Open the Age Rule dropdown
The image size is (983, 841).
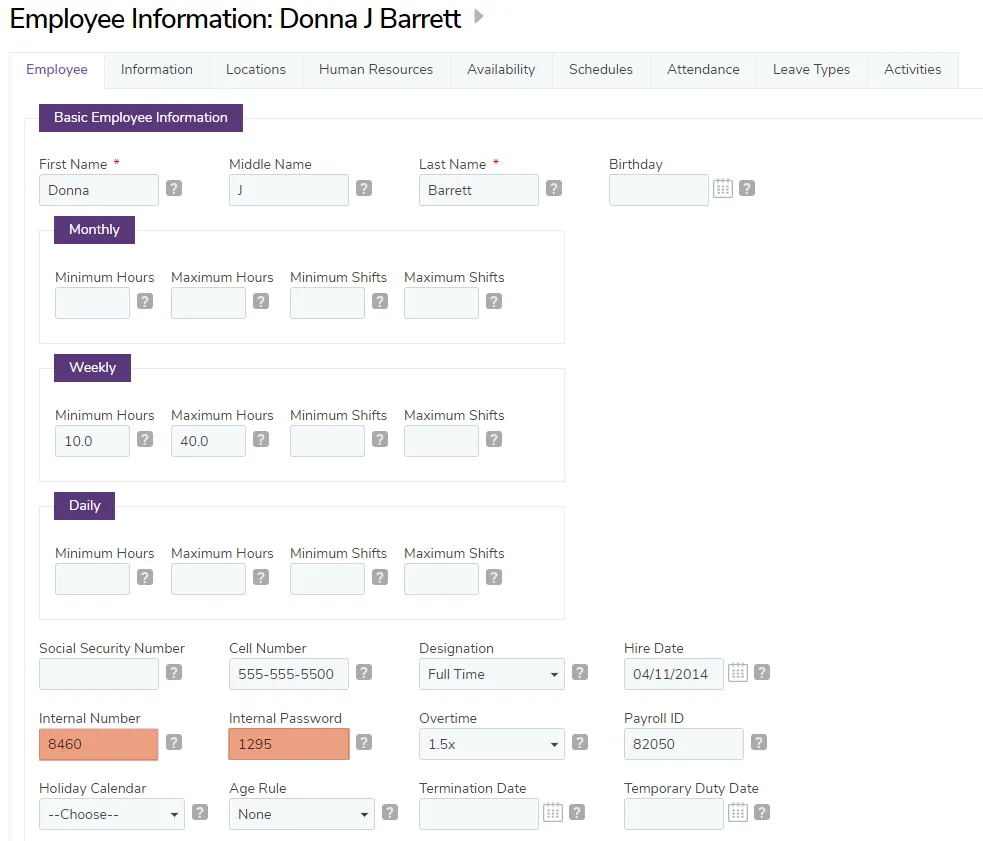click(302, 814)
